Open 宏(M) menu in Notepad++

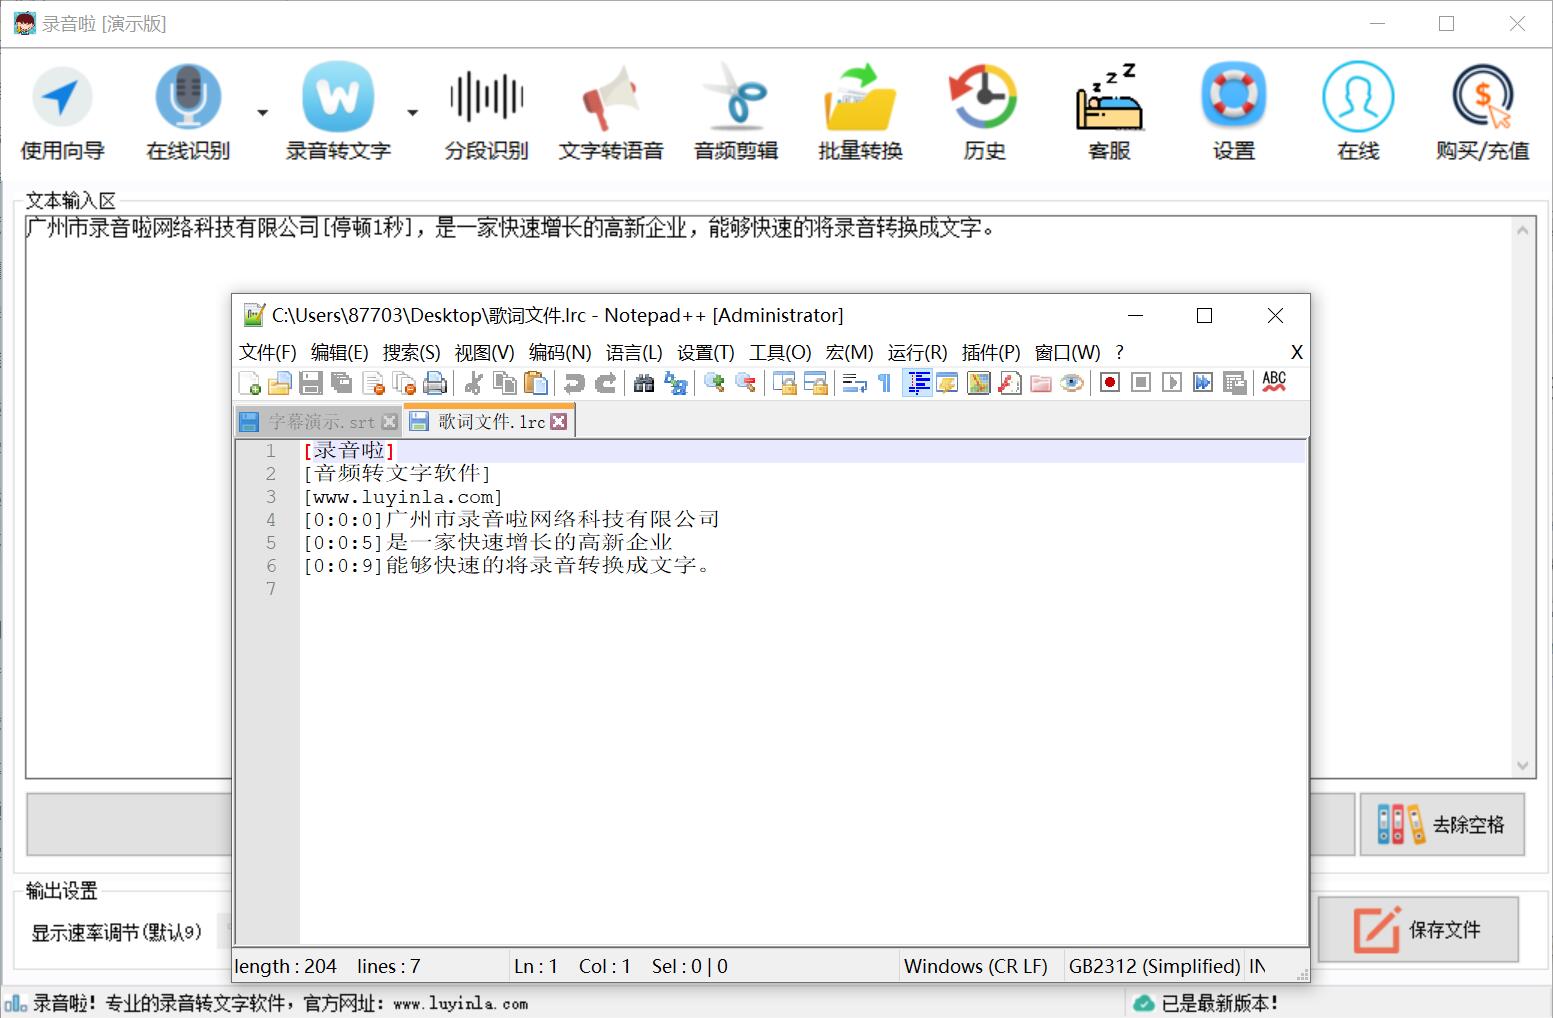click(849, 352)
